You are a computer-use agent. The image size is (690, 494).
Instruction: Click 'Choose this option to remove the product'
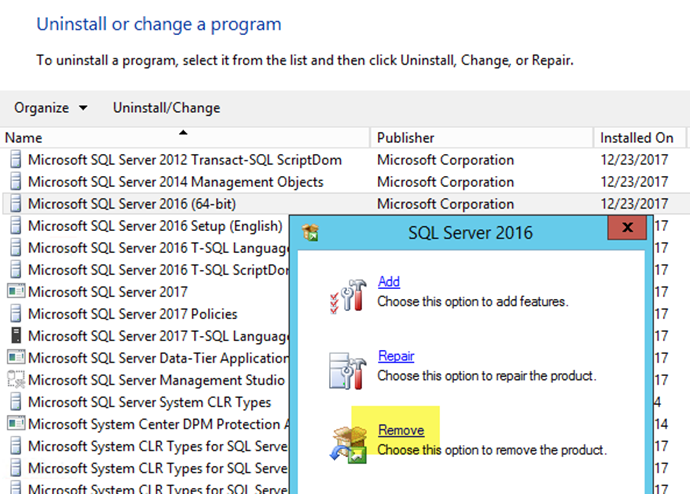[x=492, y=450]
